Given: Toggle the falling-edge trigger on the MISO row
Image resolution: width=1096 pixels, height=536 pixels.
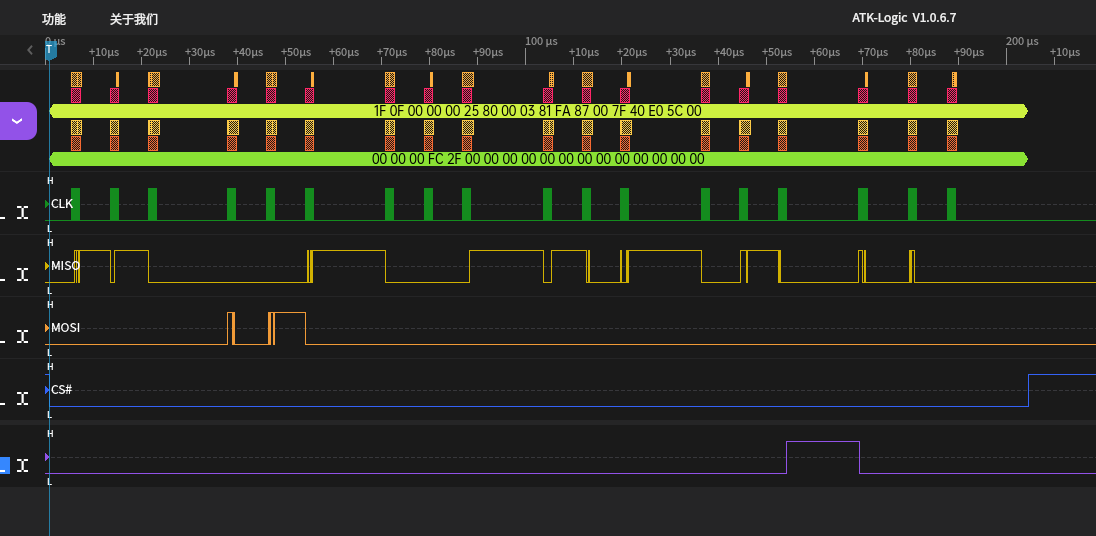Looking at the screenshot, I should coord(2,276).
